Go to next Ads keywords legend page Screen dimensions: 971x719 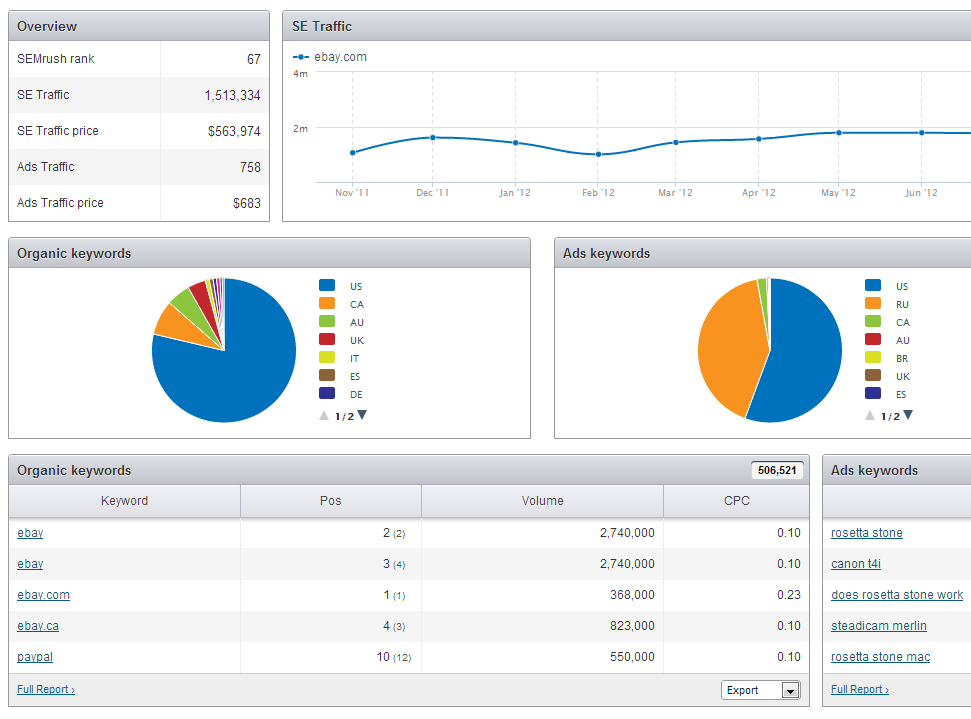[x=908, y=415]
